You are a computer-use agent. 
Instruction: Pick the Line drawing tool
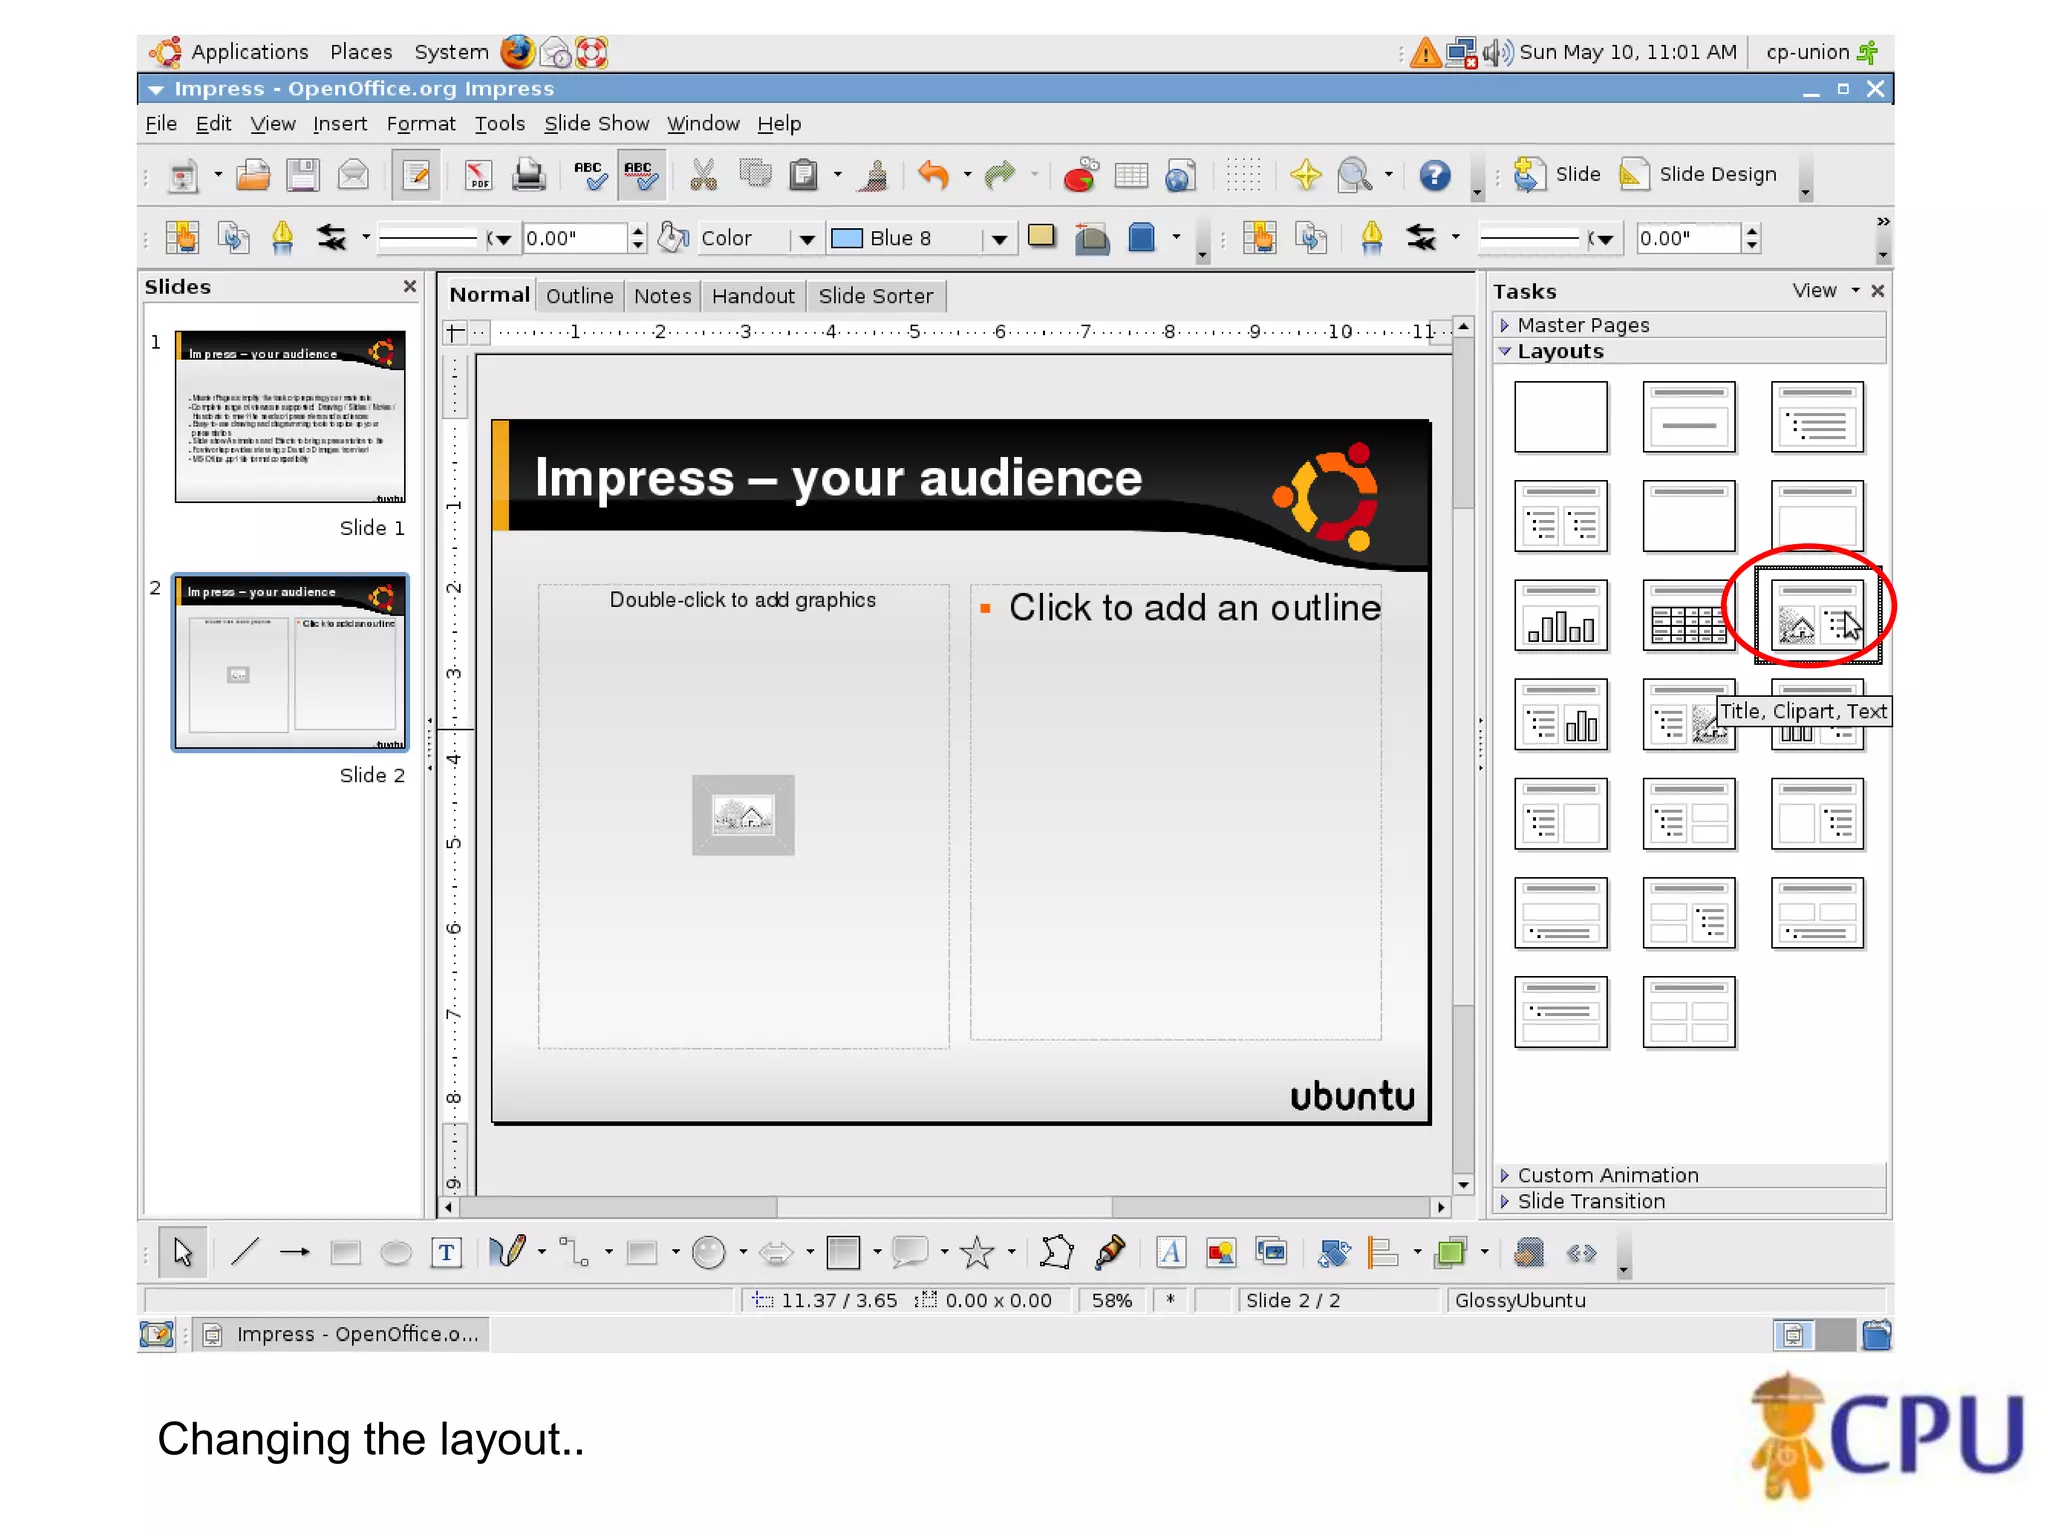tap(245, 1252)
